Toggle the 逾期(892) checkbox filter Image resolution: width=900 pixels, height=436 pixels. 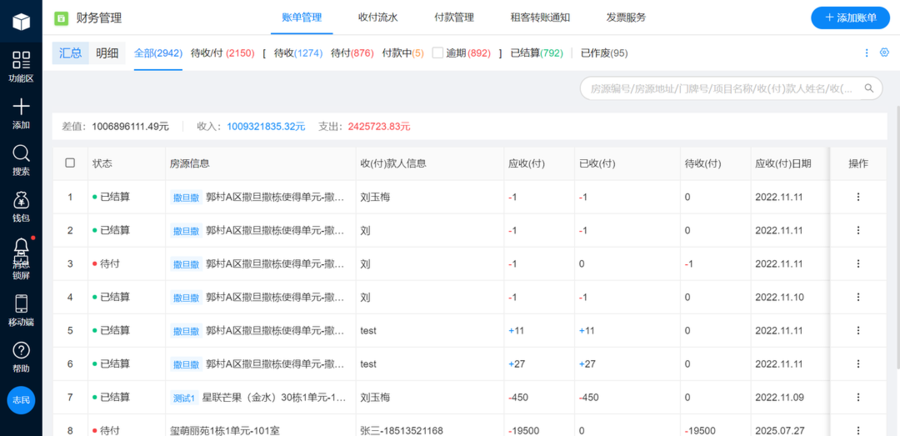[x=437, y=53]
